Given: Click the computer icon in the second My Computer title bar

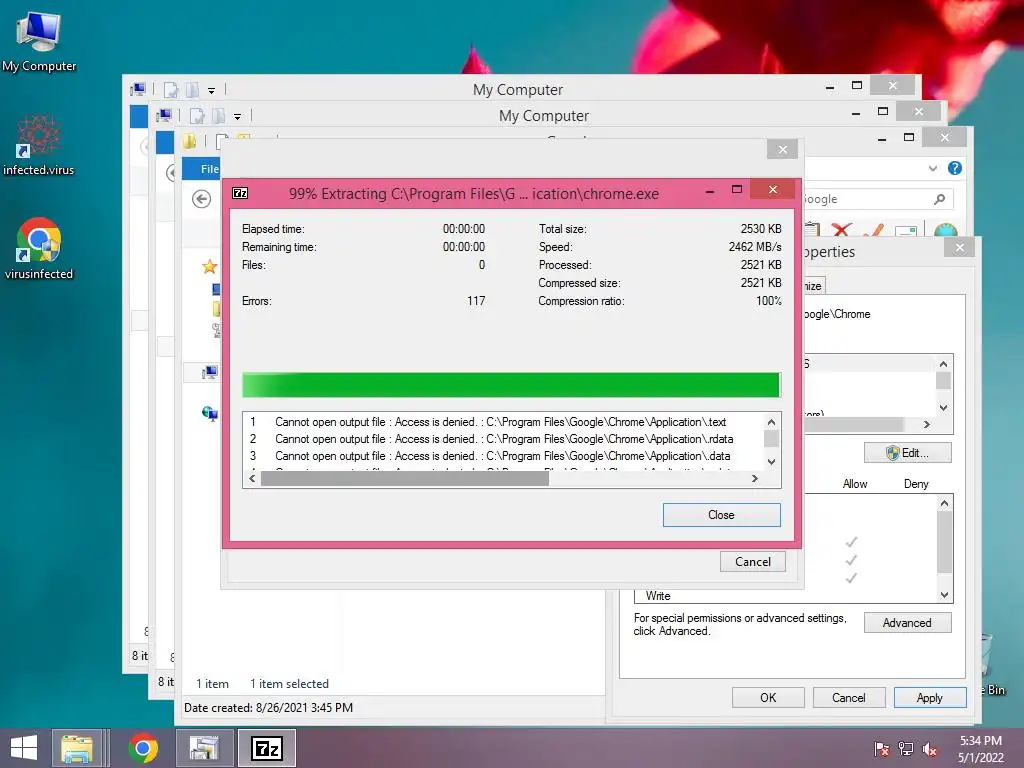Looking at the screenshot, I should tap(164, 116).
